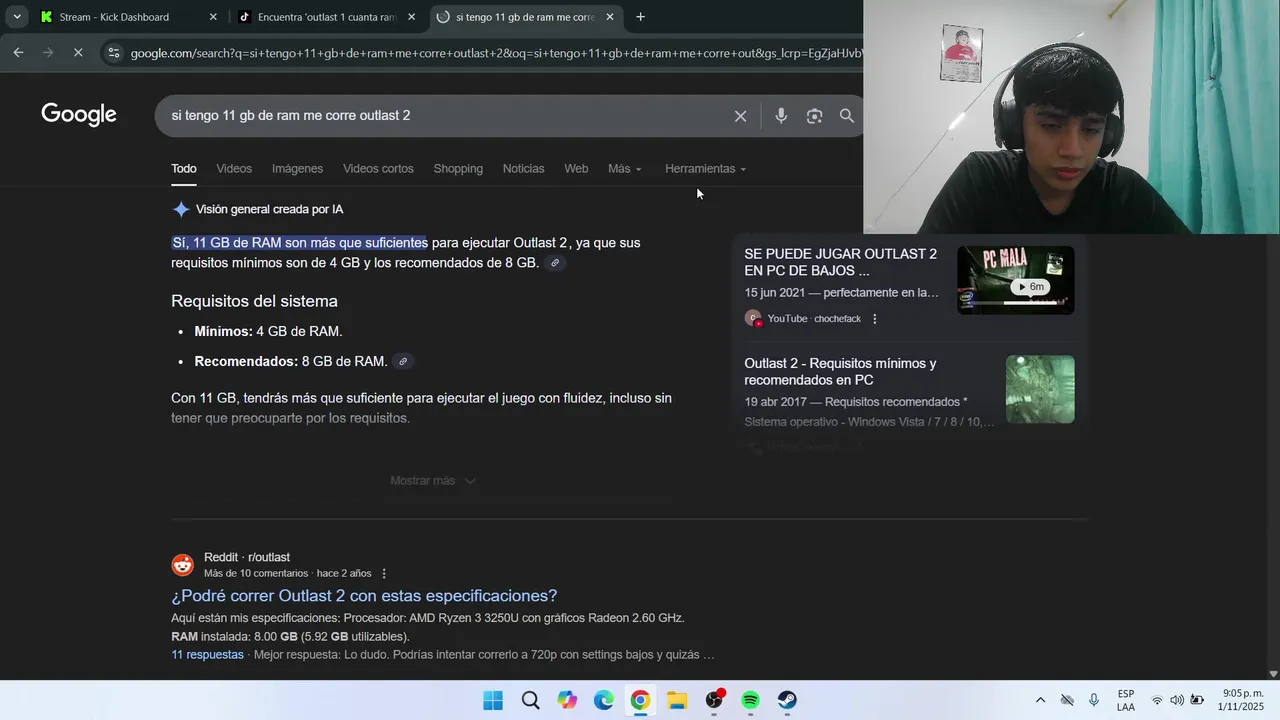Screen dimensions: 1280x720
Task: Expand the Herramientas dropdown
Action: click(706, 169)
